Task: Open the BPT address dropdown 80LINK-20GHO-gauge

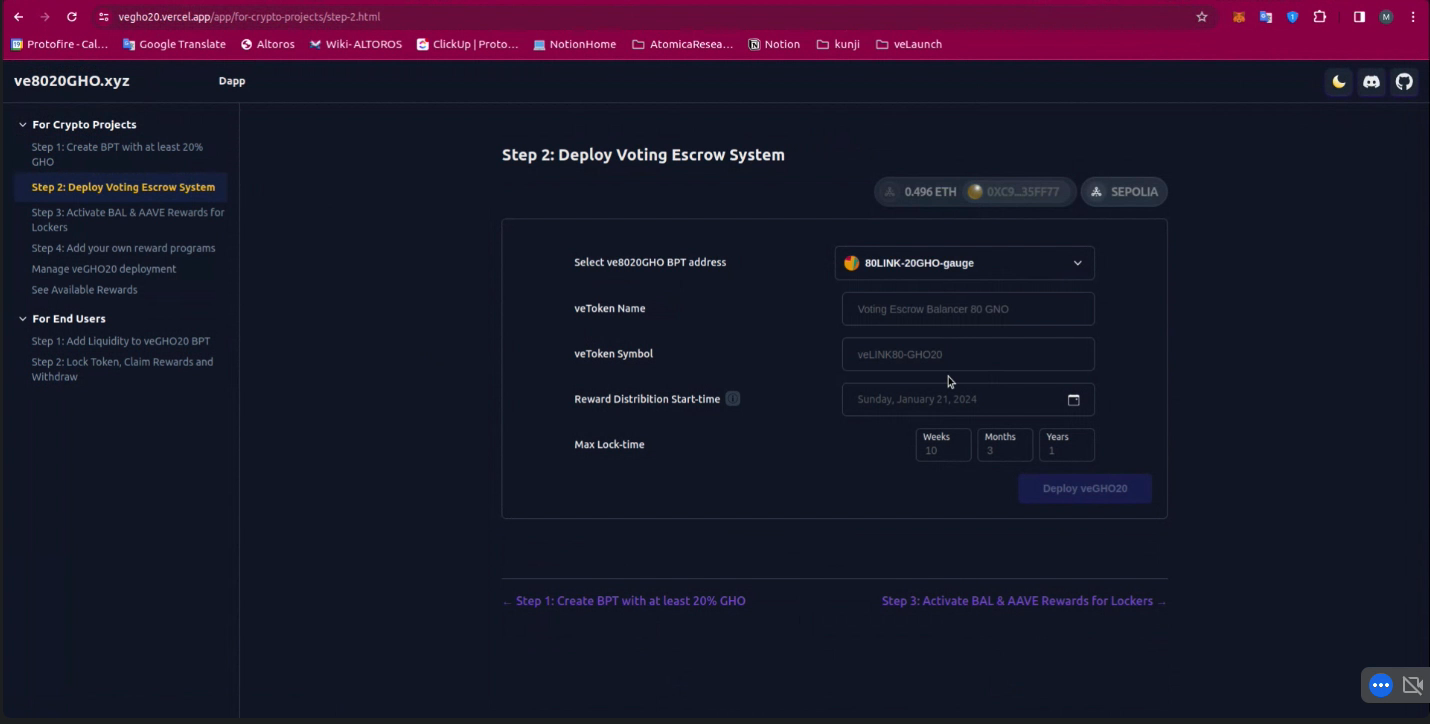Action: pos(964,263)
